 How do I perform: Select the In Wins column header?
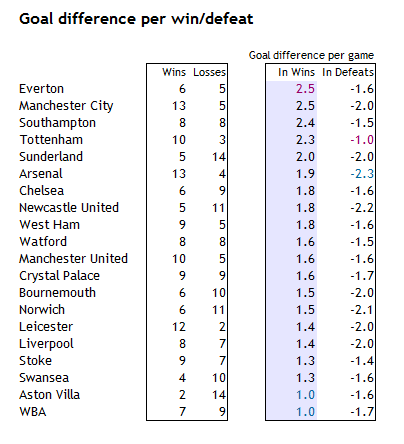(296, 72)
